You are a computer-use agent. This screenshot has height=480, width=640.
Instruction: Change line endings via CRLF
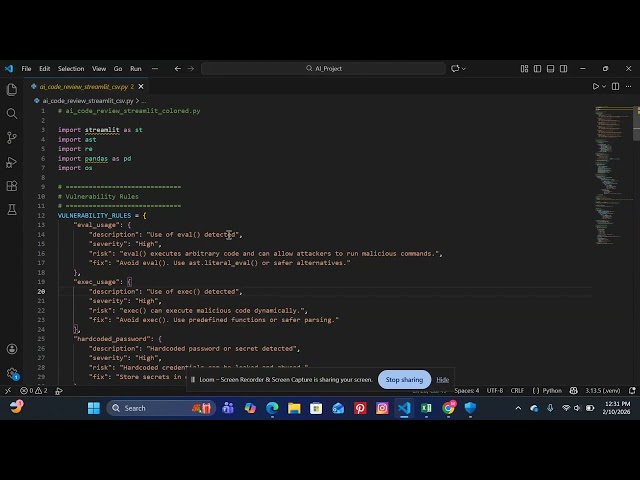517,391
